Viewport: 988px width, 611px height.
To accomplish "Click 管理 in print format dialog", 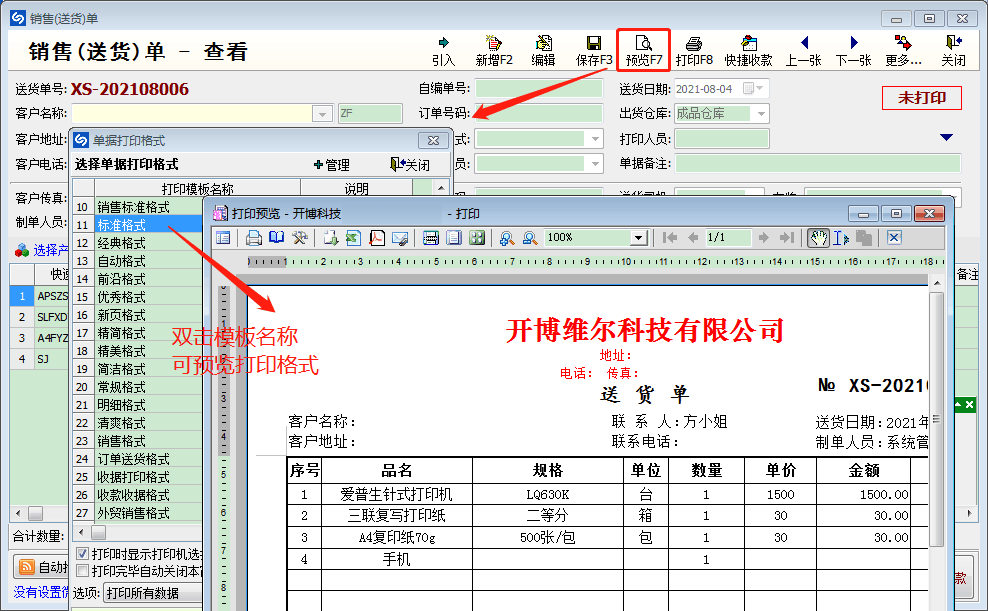I will click(331, 164).
